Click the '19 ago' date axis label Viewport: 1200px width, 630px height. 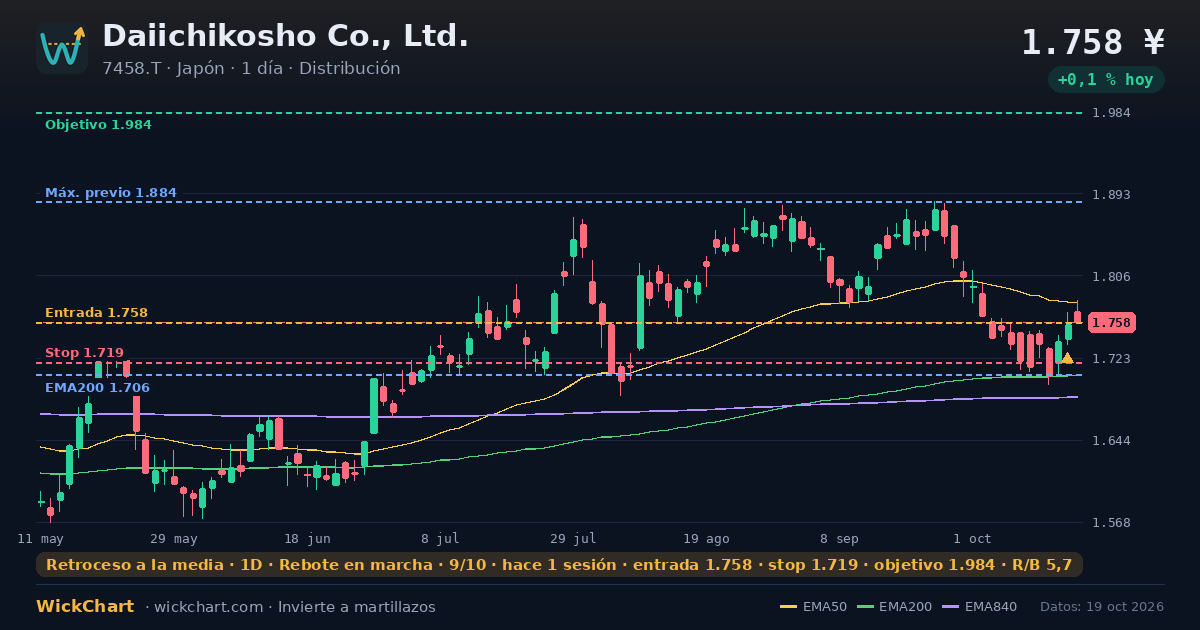(x=706, y=539)
